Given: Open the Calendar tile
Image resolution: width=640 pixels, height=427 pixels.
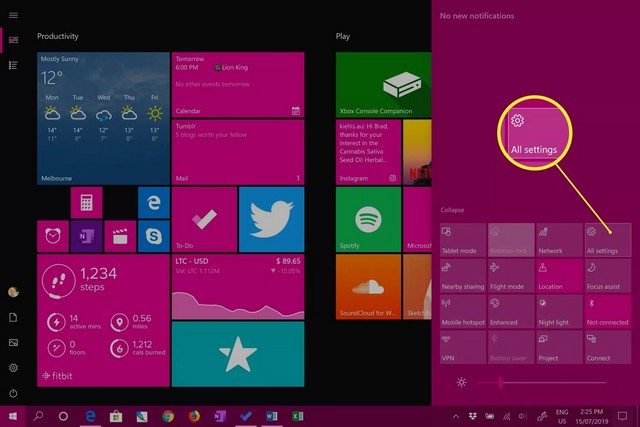Looking at the screenshot, I should [238, 85].
